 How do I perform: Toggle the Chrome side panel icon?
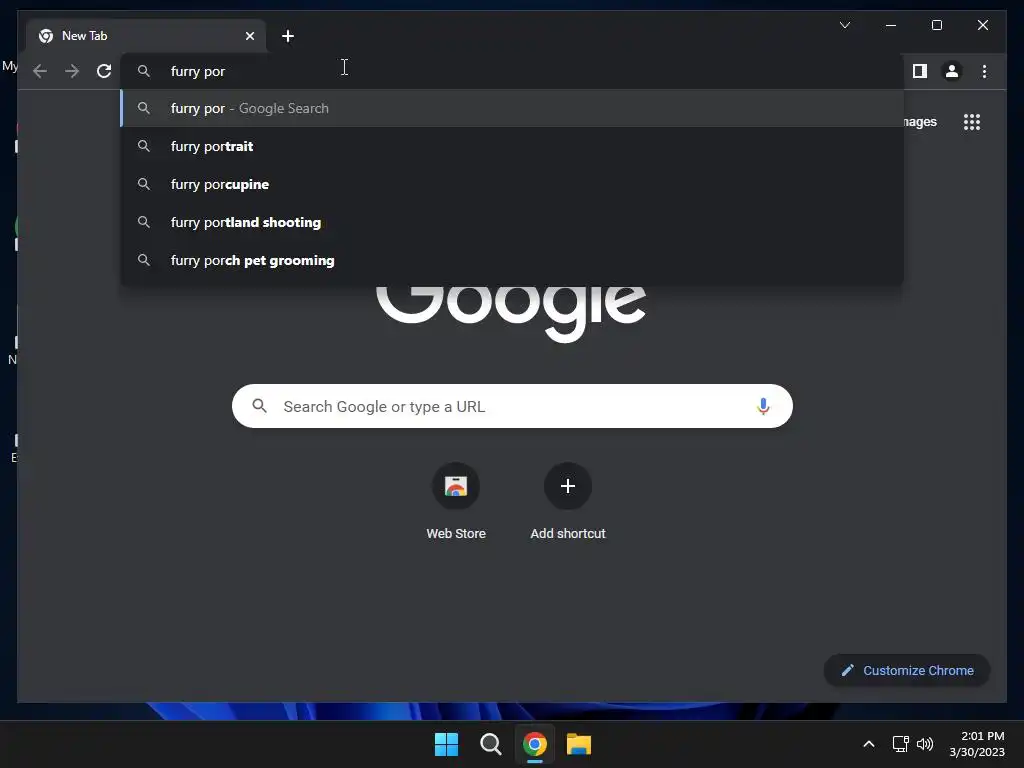coord(920,71)
